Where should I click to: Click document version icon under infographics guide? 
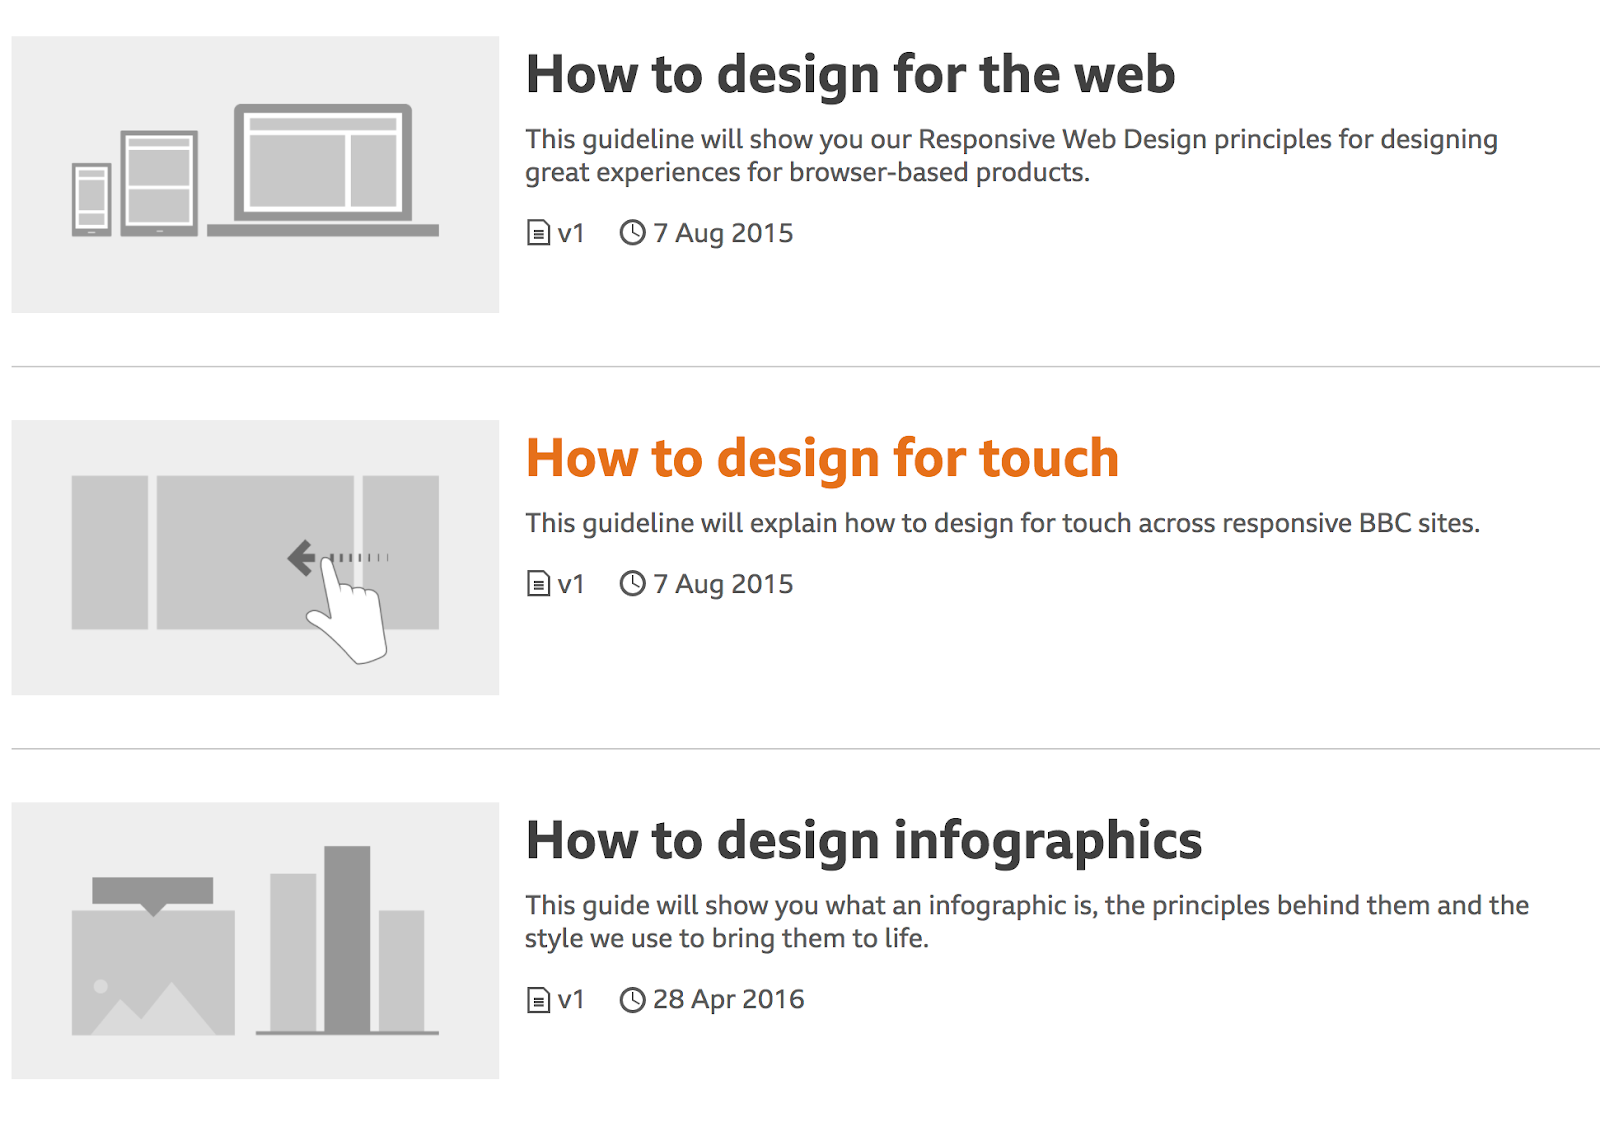(538, 1000)
